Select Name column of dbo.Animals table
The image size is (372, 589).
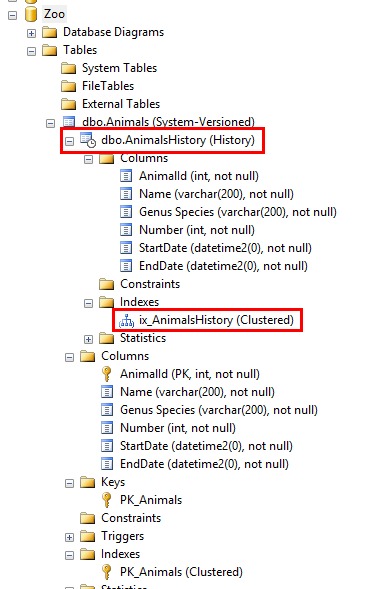197,392
